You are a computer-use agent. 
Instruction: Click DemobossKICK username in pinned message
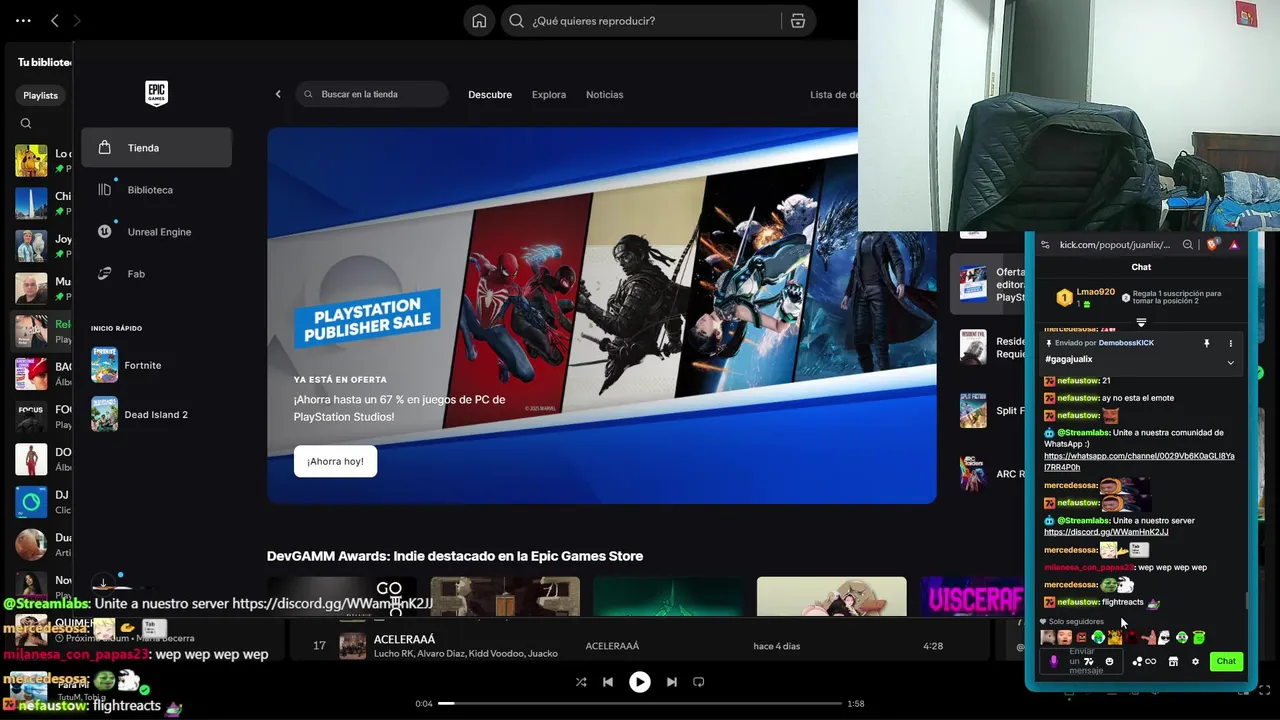pos(1126,343)
